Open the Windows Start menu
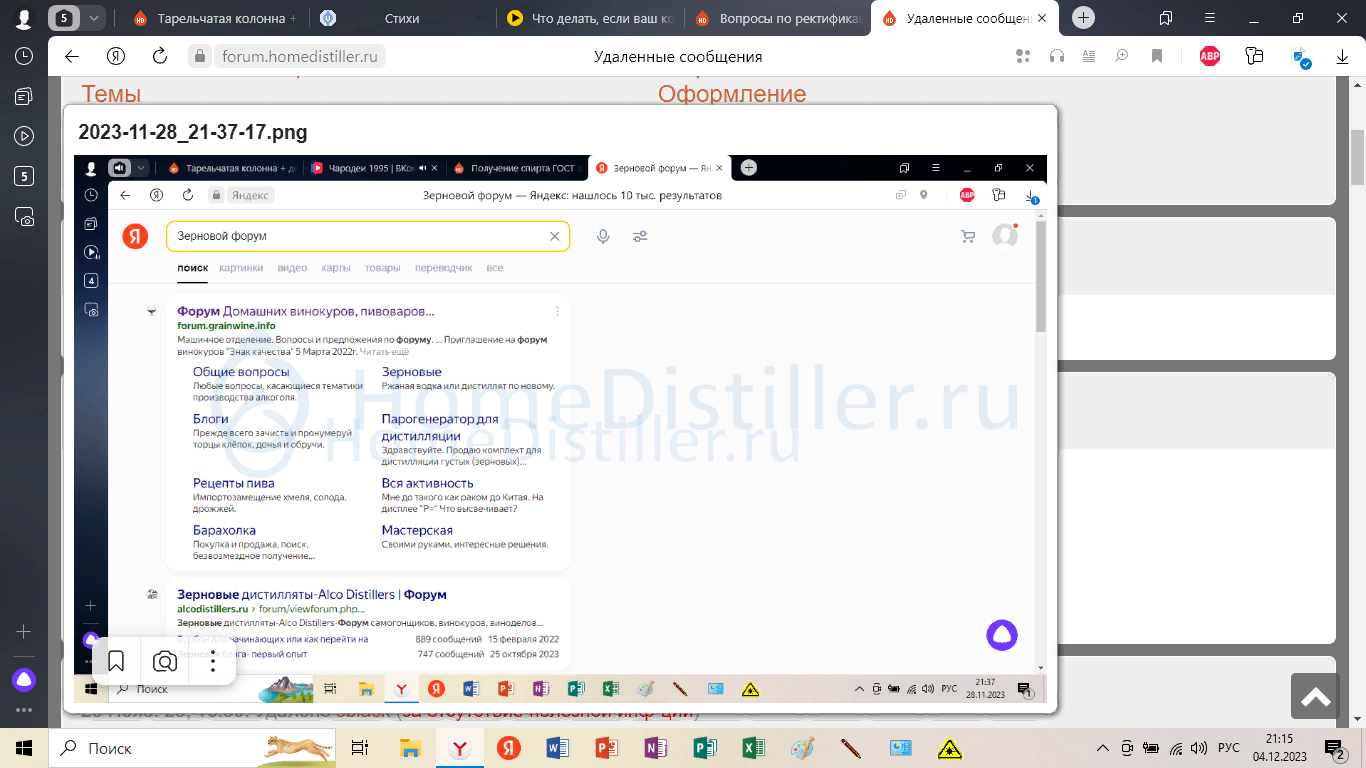The height and width of the screenshot is (768, 1366). pyautogui.click(x=24, y=748)
